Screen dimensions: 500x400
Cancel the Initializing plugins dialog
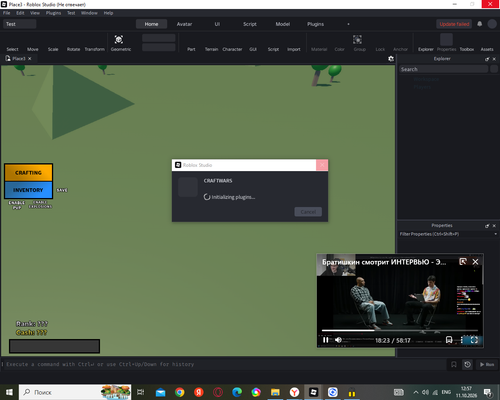[308, 212]
